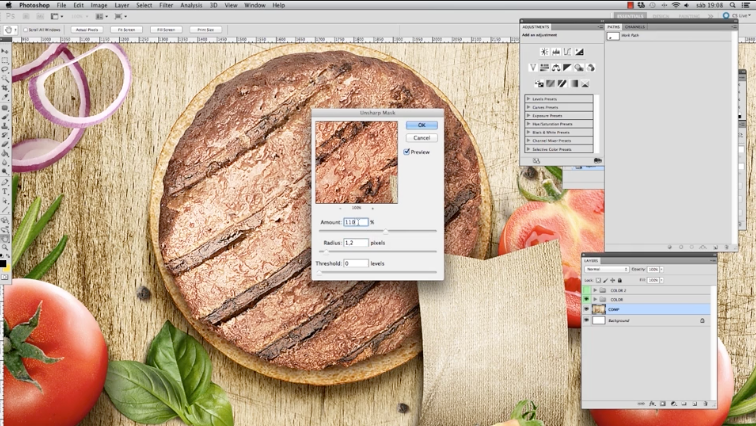Viewport: 756px width, 426px height.
Task: Hide the COLOR group with eye icon
Action: [x=586, y=299]
